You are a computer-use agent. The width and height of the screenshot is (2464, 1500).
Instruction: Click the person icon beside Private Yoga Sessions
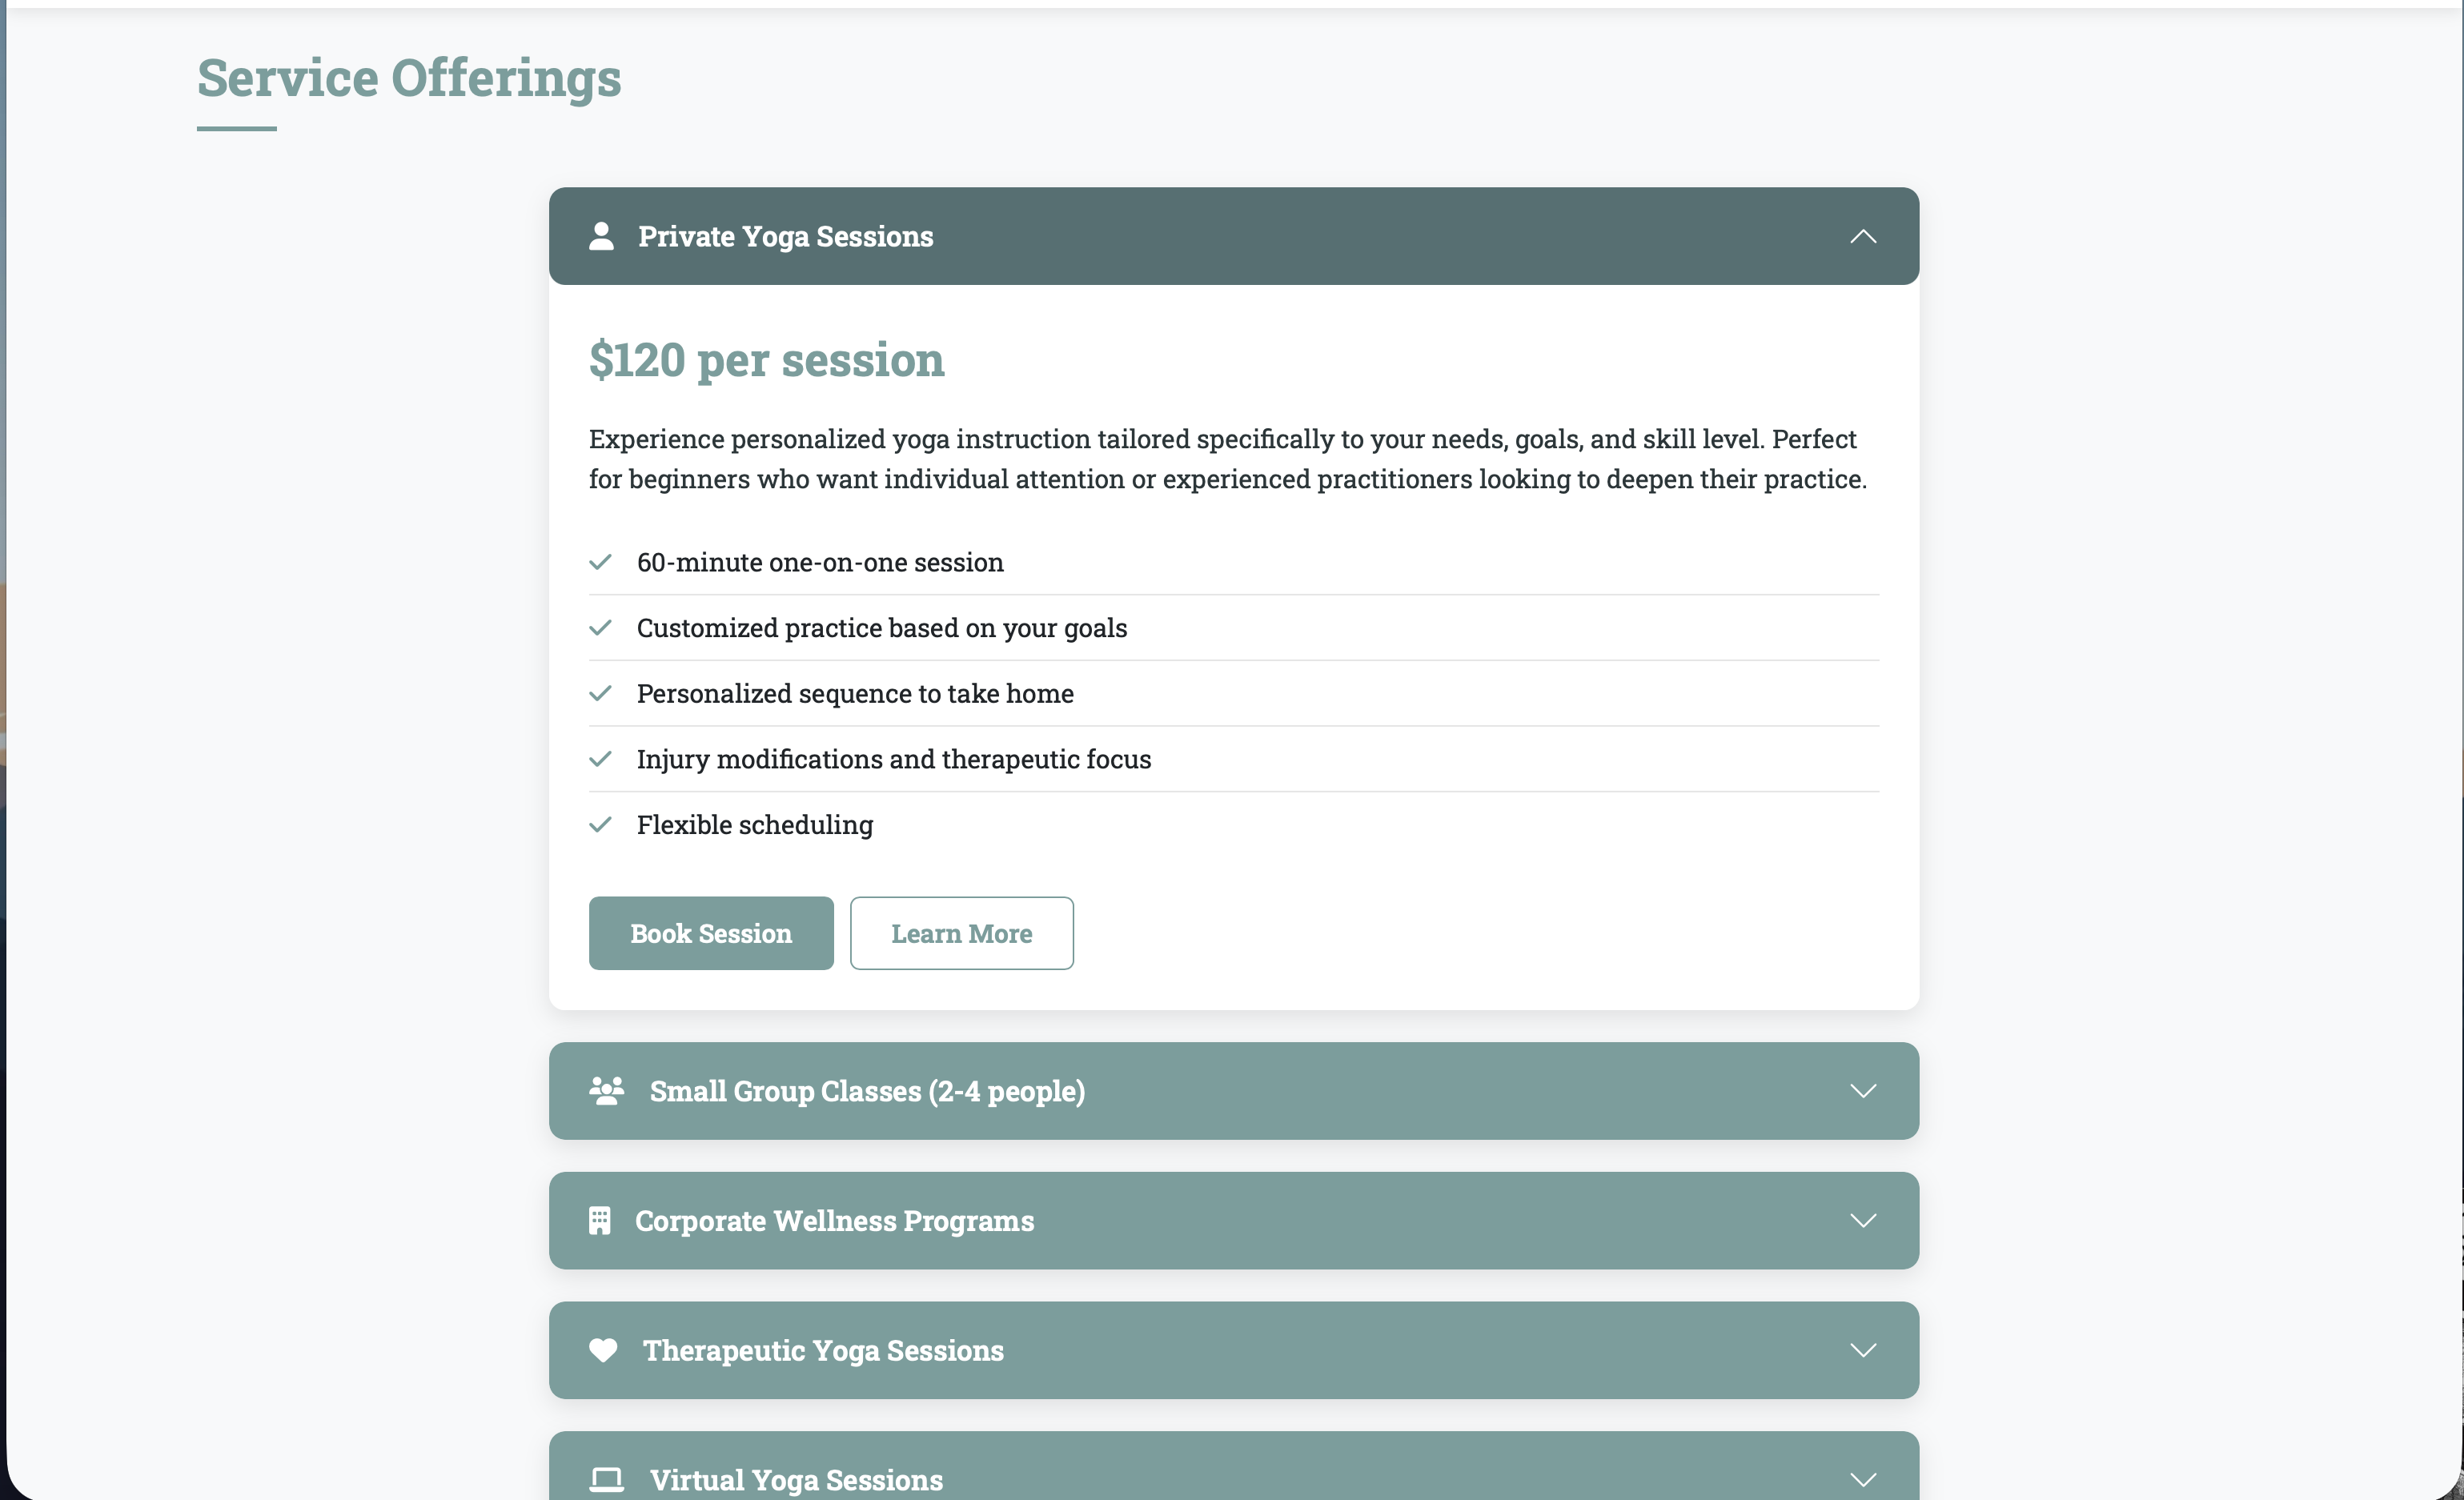coord(601,237)
